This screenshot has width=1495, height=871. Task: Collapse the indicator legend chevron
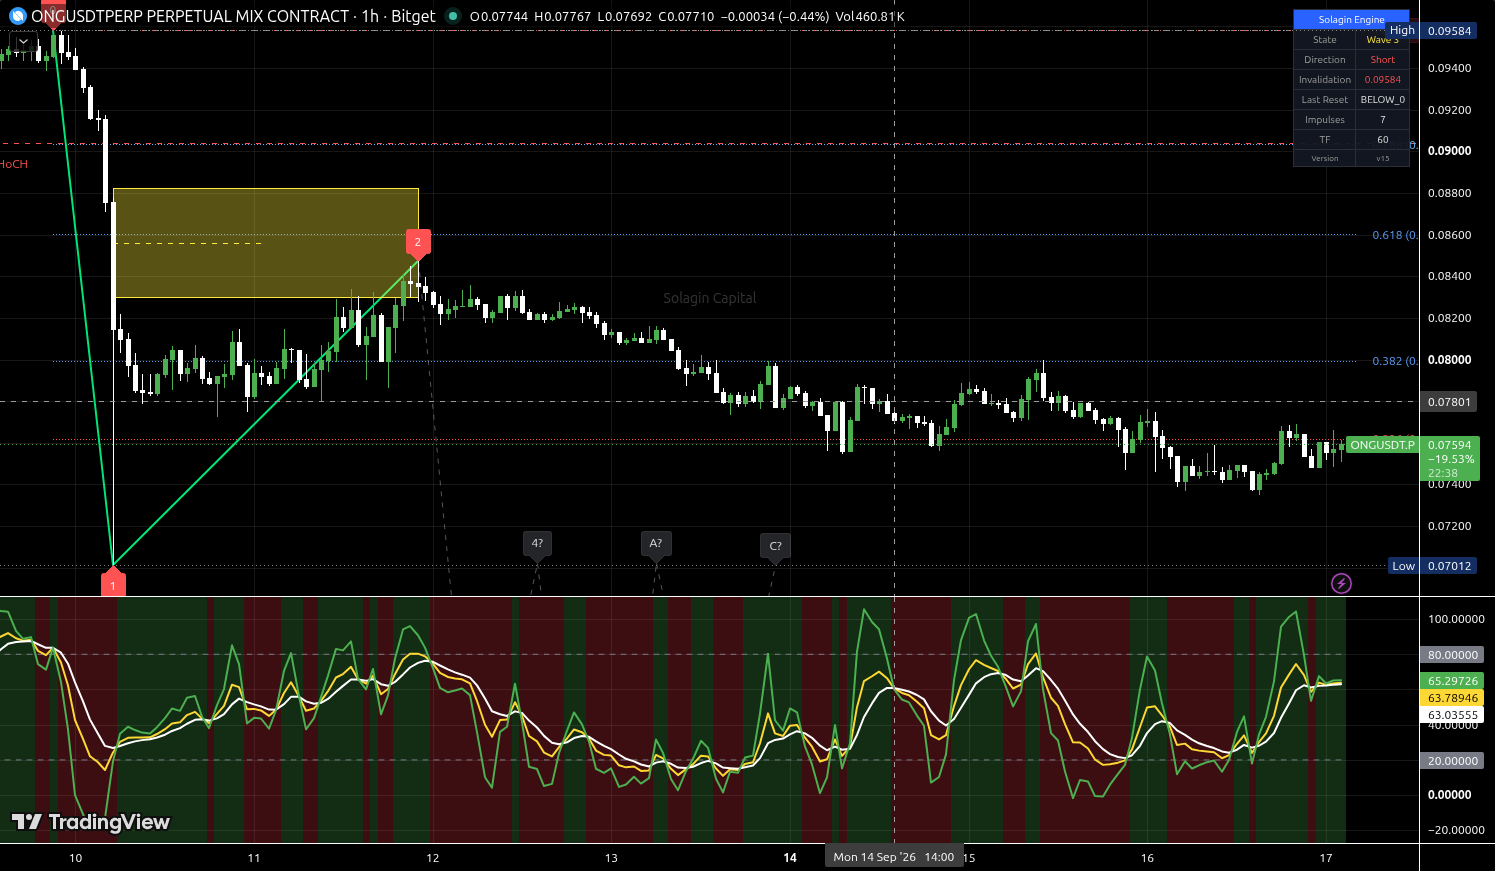[23, 42]
